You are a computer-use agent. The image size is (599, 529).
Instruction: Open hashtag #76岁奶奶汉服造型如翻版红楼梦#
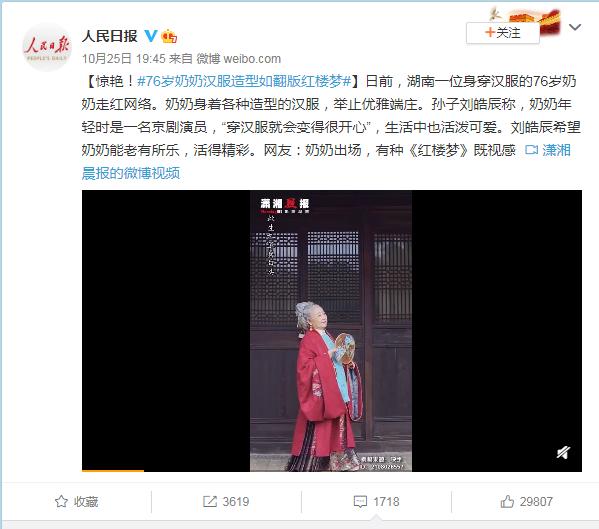coord(244,81)
